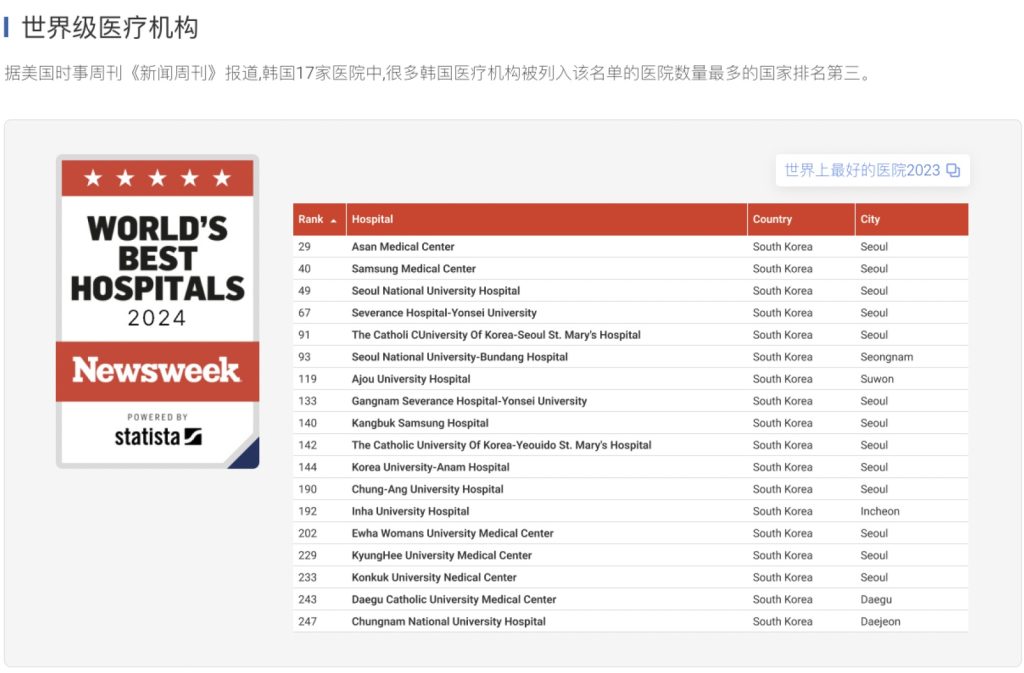The image size is (1024, 673).
Task: Click the paragraph mentioning 《新闻周刊》
Action: coord(439,72)
